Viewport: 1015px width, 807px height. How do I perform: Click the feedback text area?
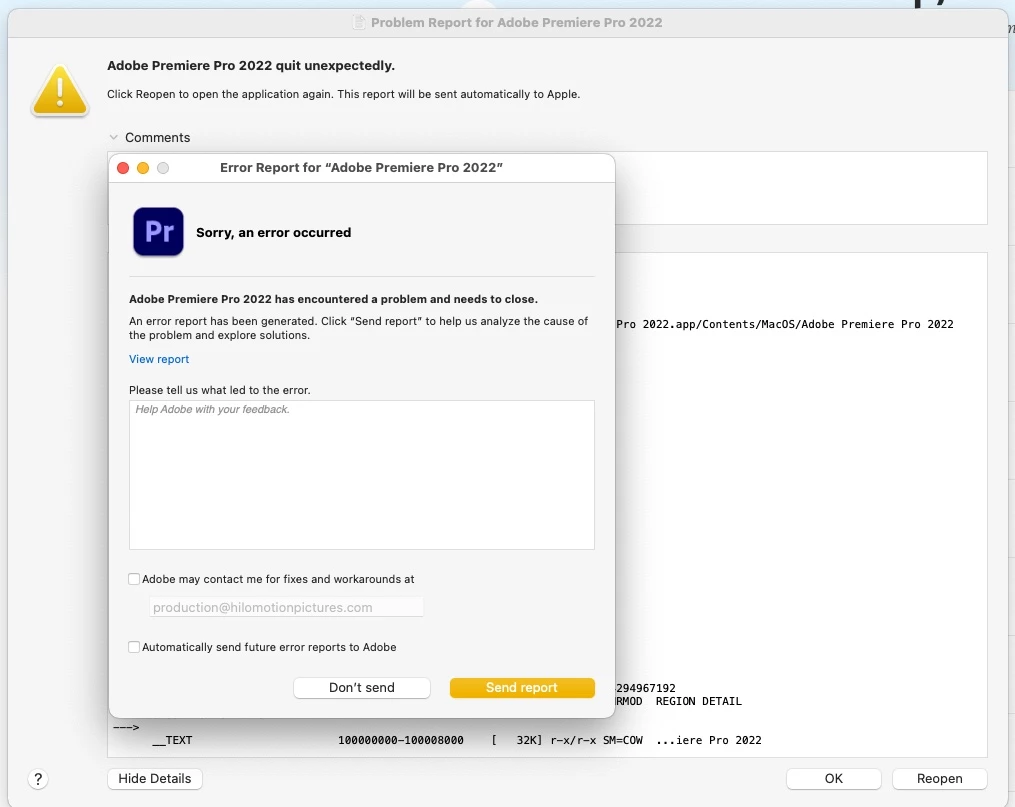362,475
